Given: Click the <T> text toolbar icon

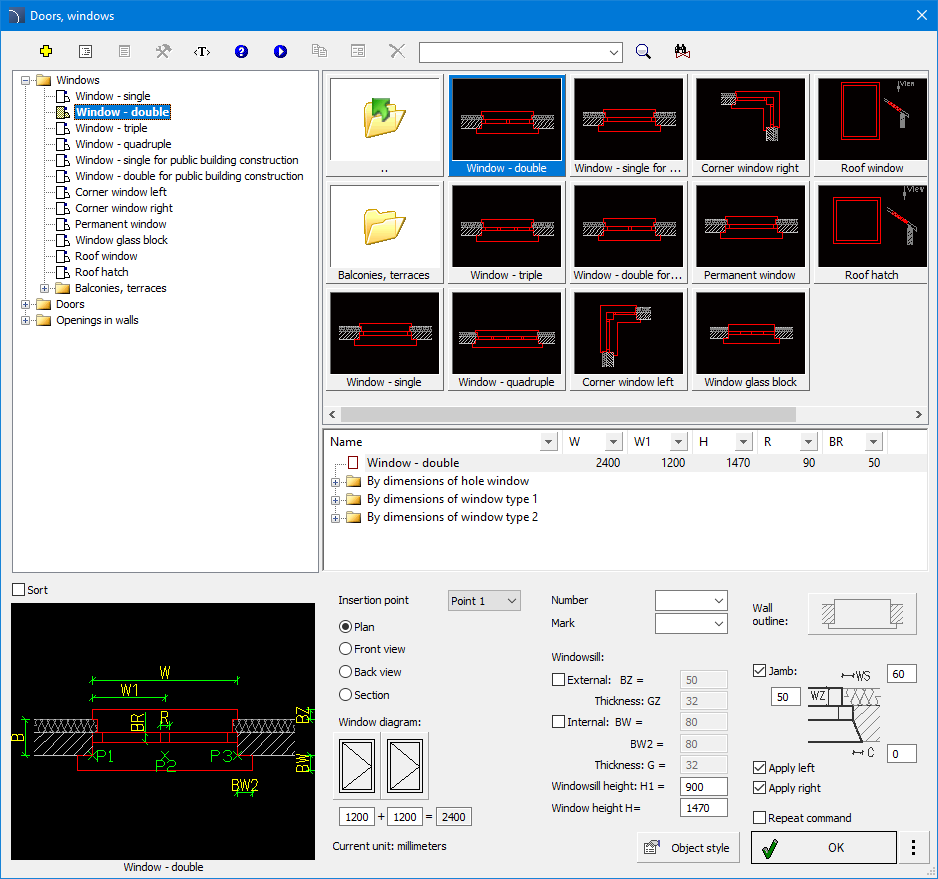Looking at the screenshot, I should click(202, 52).
